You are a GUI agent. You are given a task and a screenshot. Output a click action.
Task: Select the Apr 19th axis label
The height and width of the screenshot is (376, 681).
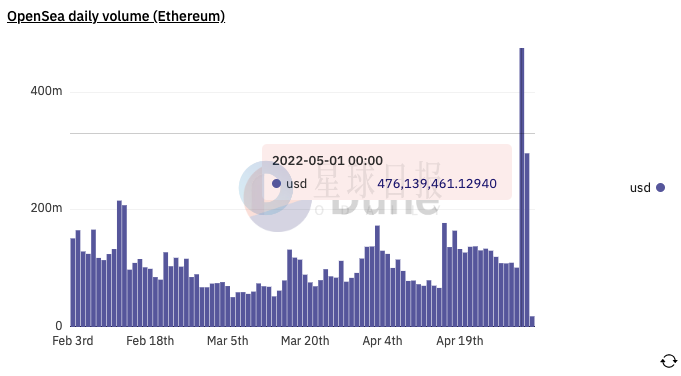460,341
